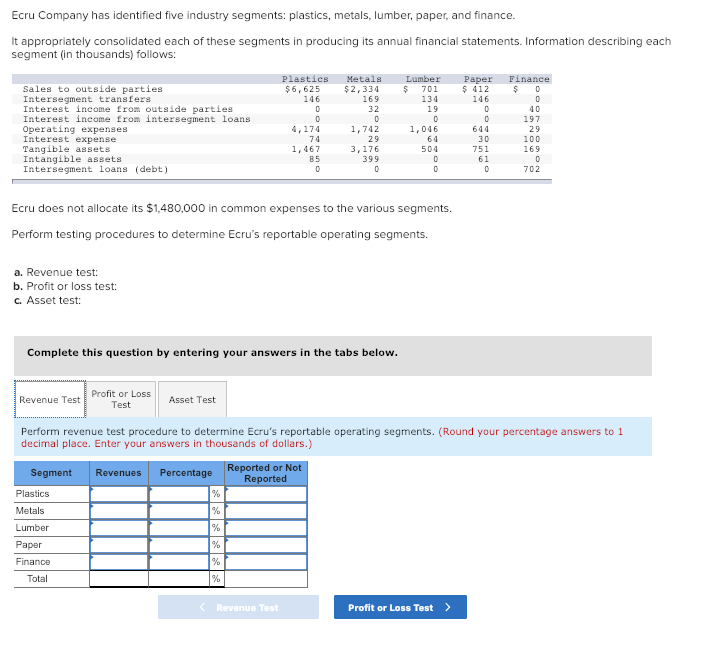Click the Plastics row label in answer table
This screenshot has width=717, height=653.
pyautogui.click(x=32, y=494)
